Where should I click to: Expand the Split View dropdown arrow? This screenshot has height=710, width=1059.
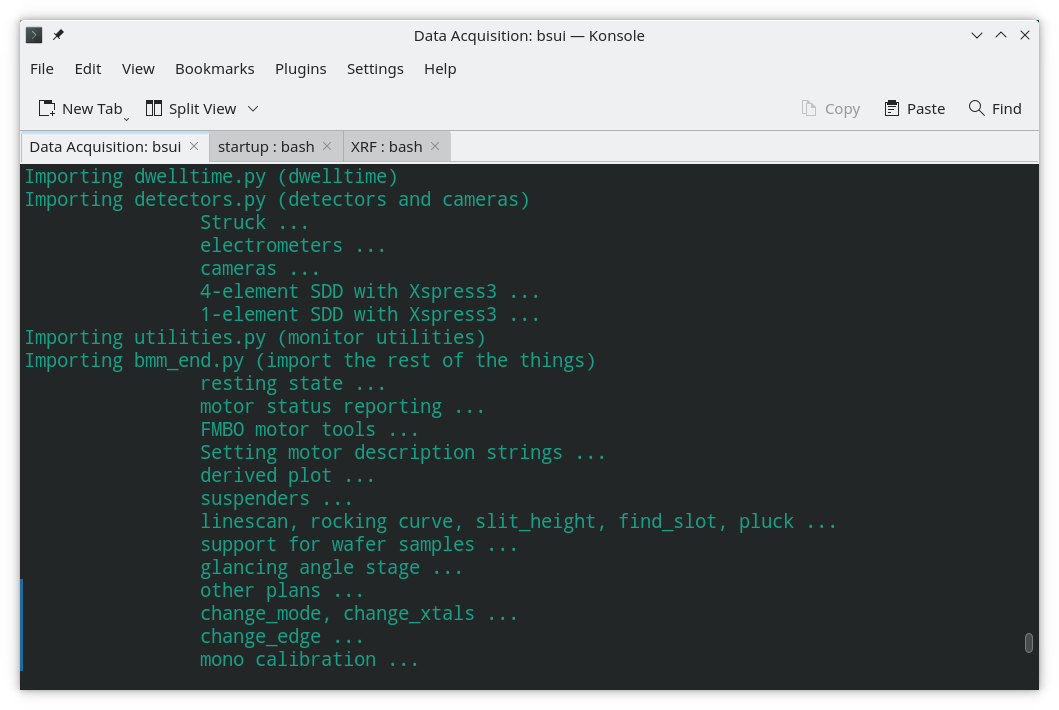pyautogui.click(x=253, y=109)
